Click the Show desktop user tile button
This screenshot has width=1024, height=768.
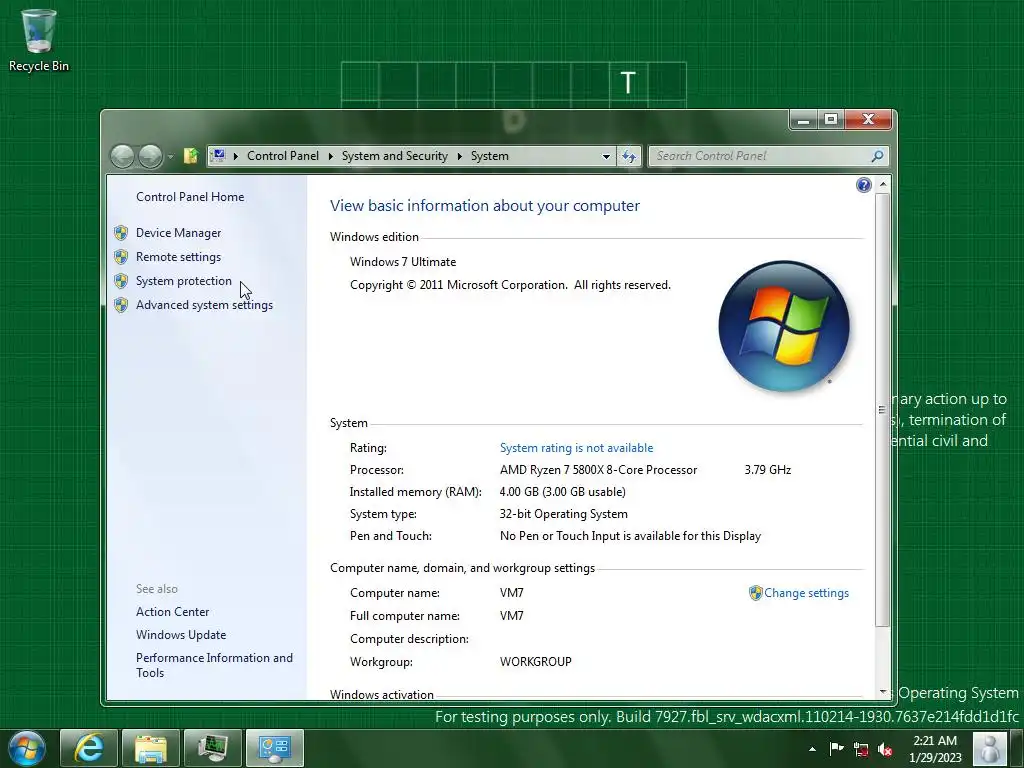pyautogui.click(x=990, y=748)
